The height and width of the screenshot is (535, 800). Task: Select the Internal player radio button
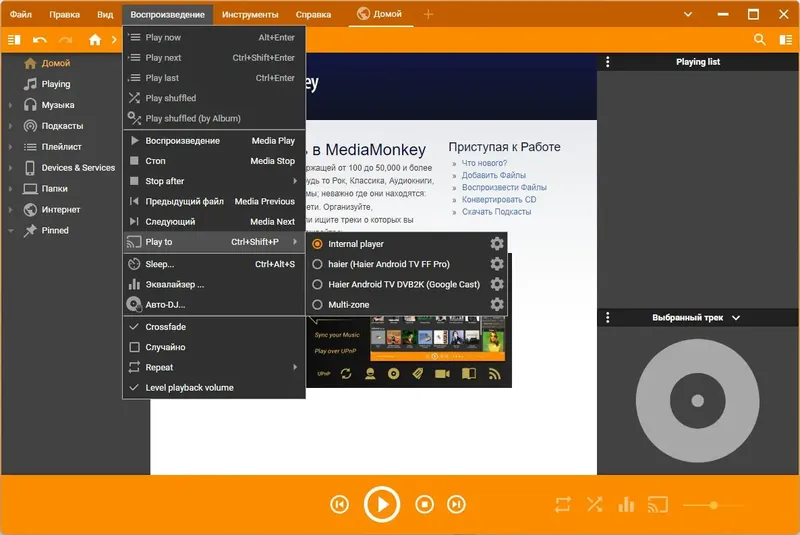(317, 244)
